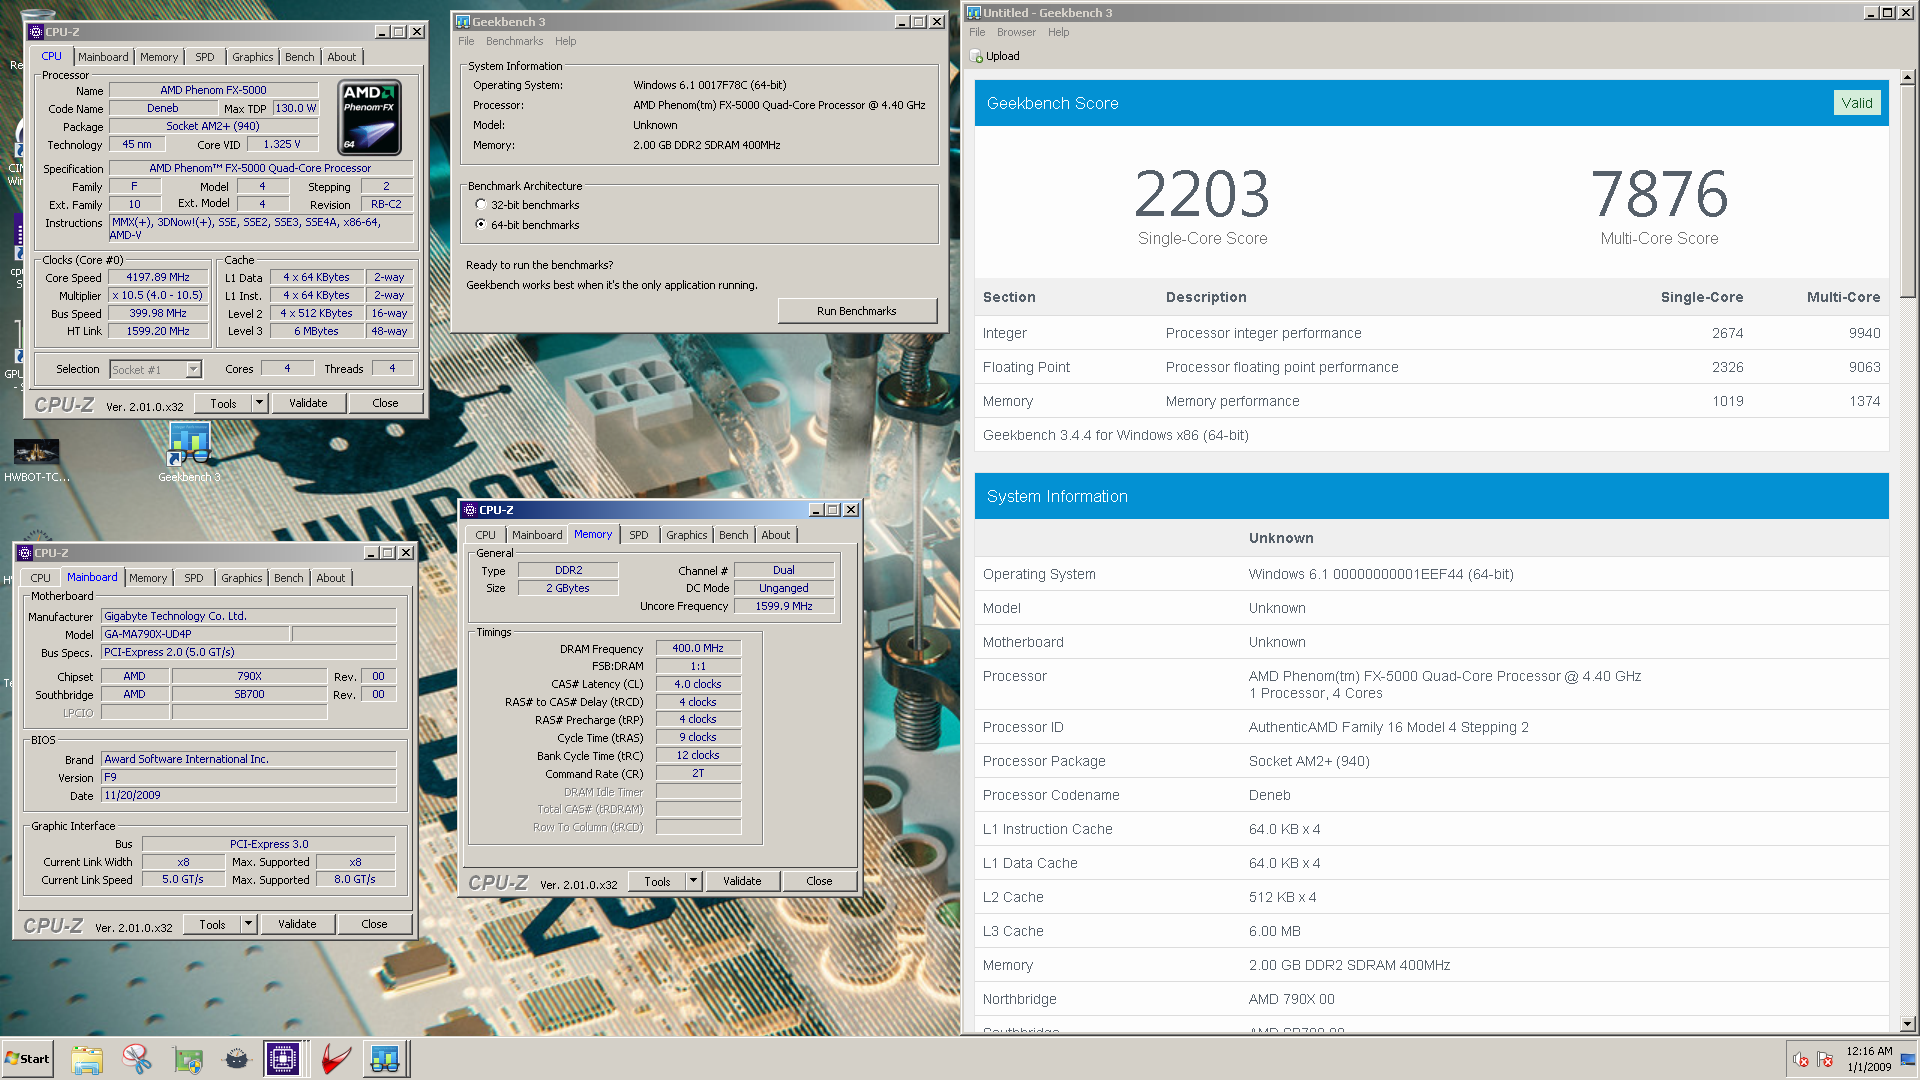Open the hardware card with shield taskbar icon
Screen dimensions: 1920x1080
point(187,1059)
